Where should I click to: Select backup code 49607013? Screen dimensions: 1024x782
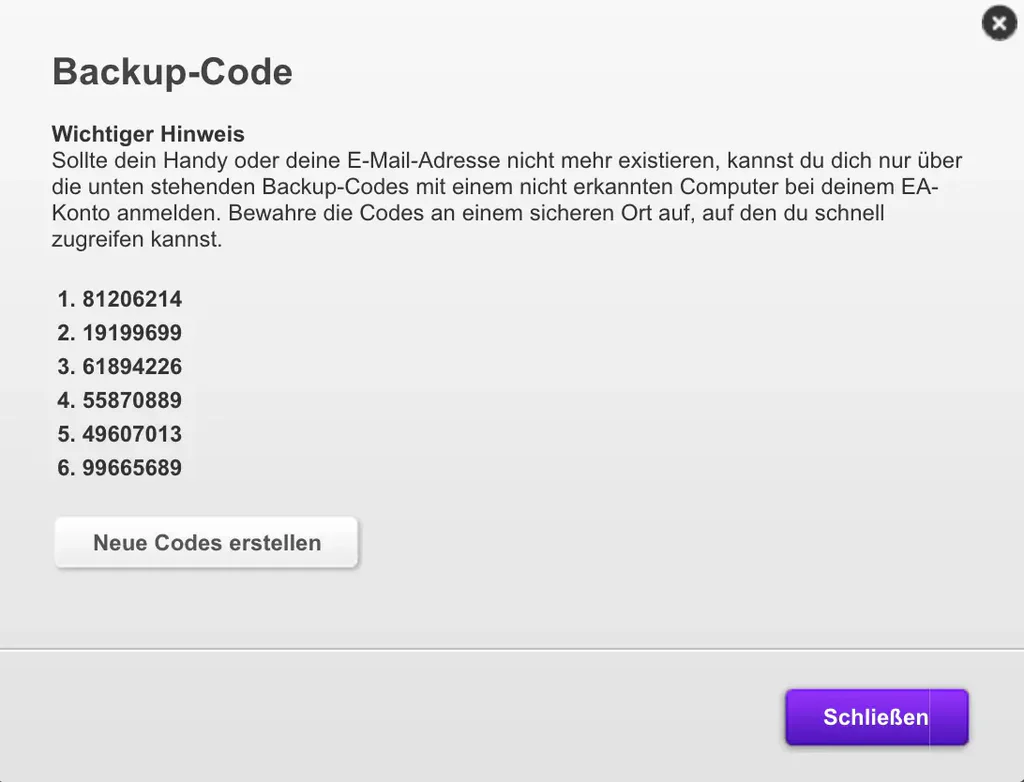click(x=132, y=435)
